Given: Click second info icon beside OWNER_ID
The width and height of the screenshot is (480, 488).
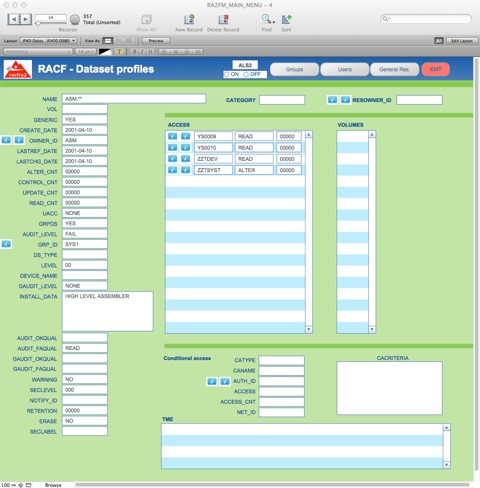Looking at the screenshot, I should 19,140.
